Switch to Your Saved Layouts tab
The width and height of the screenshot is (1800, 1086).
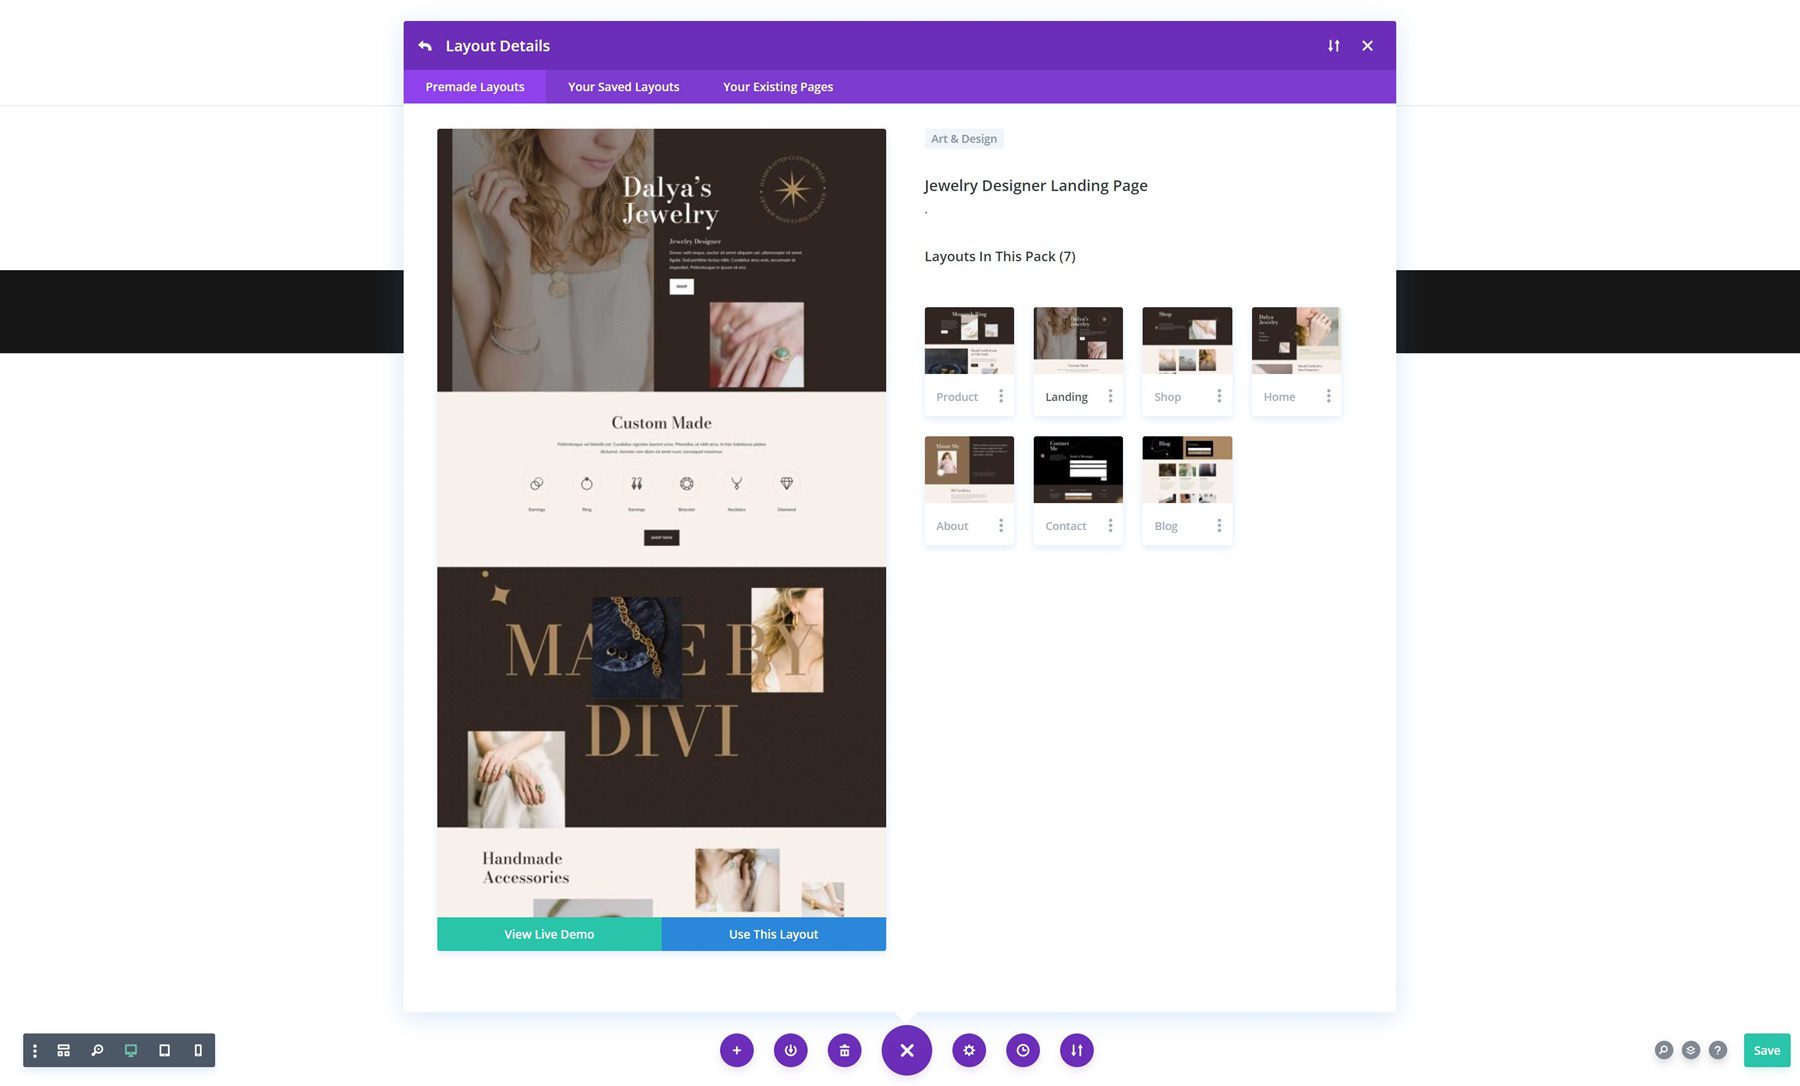coord(623,87)
